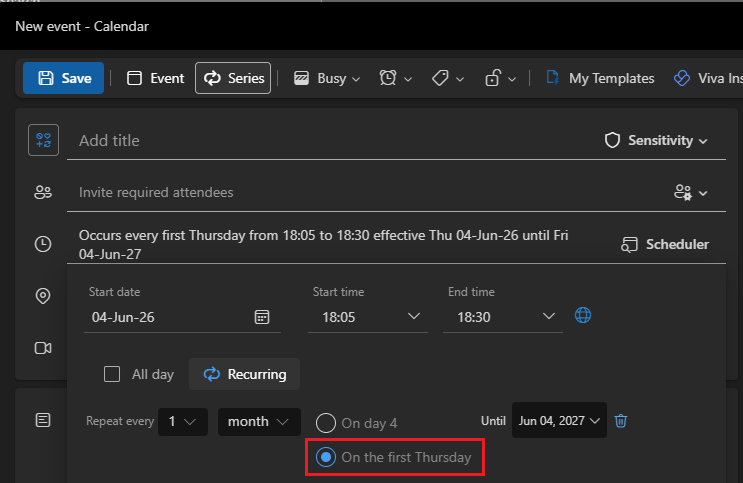Image resolution: width=743 pixels, height=483 pixels.
Task: Click the Sensitivity shield icon
Action: point(612,140)
